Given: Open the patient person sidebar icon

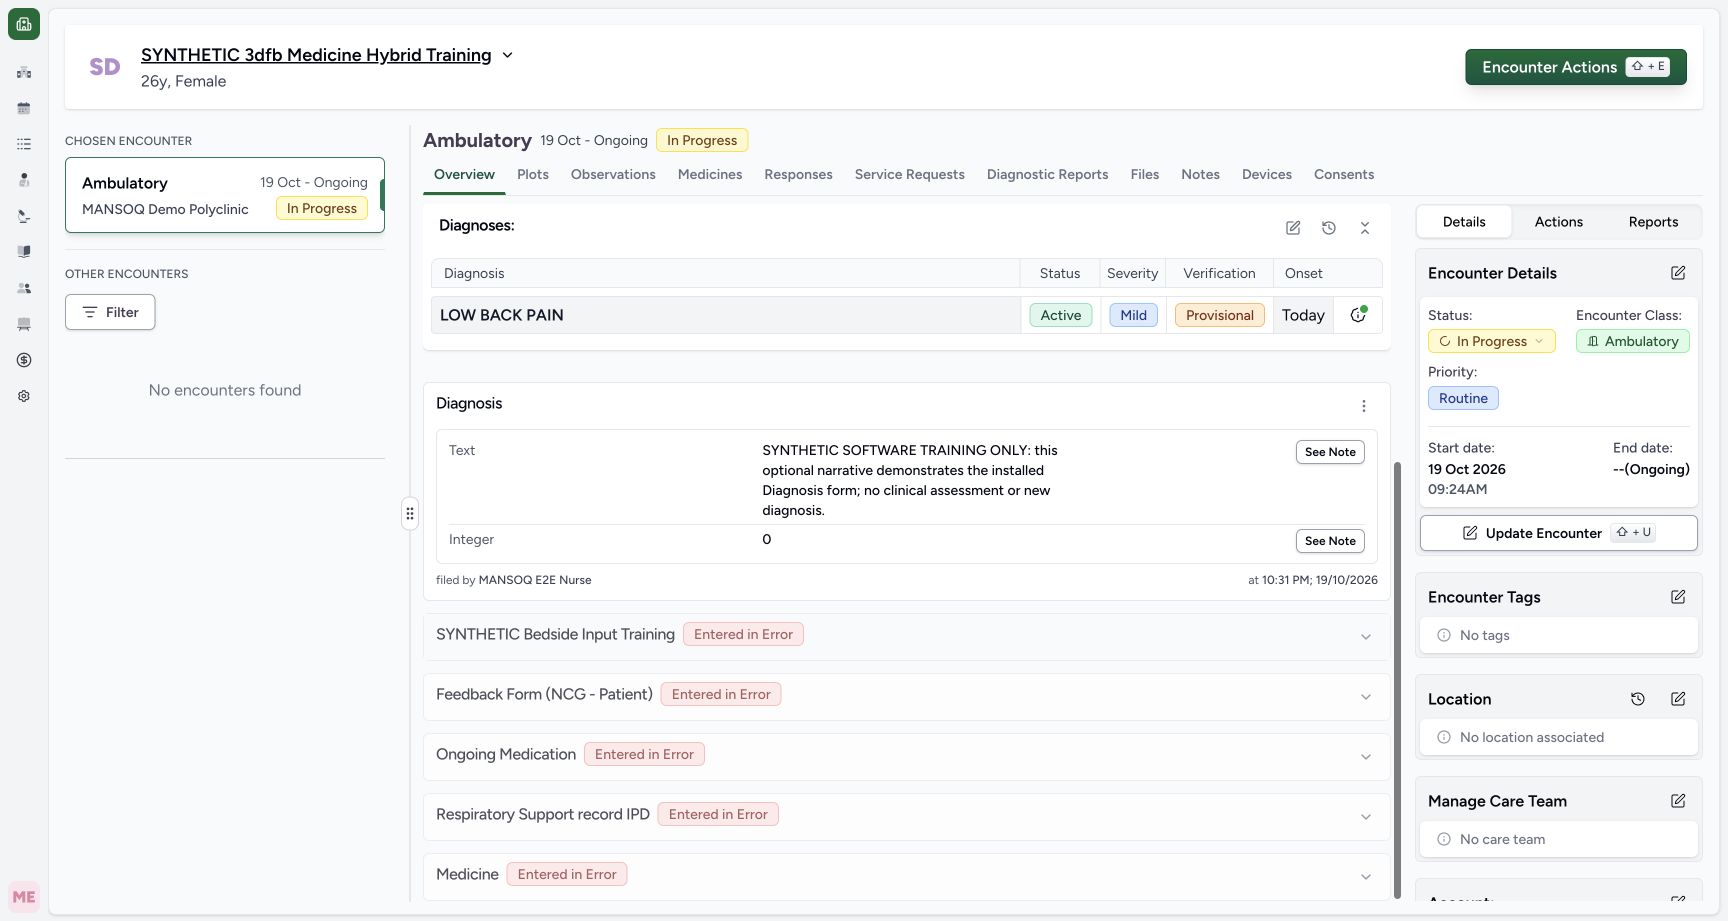Looking at the screenshot, I should pyautogui.click(x=24, y=180).
